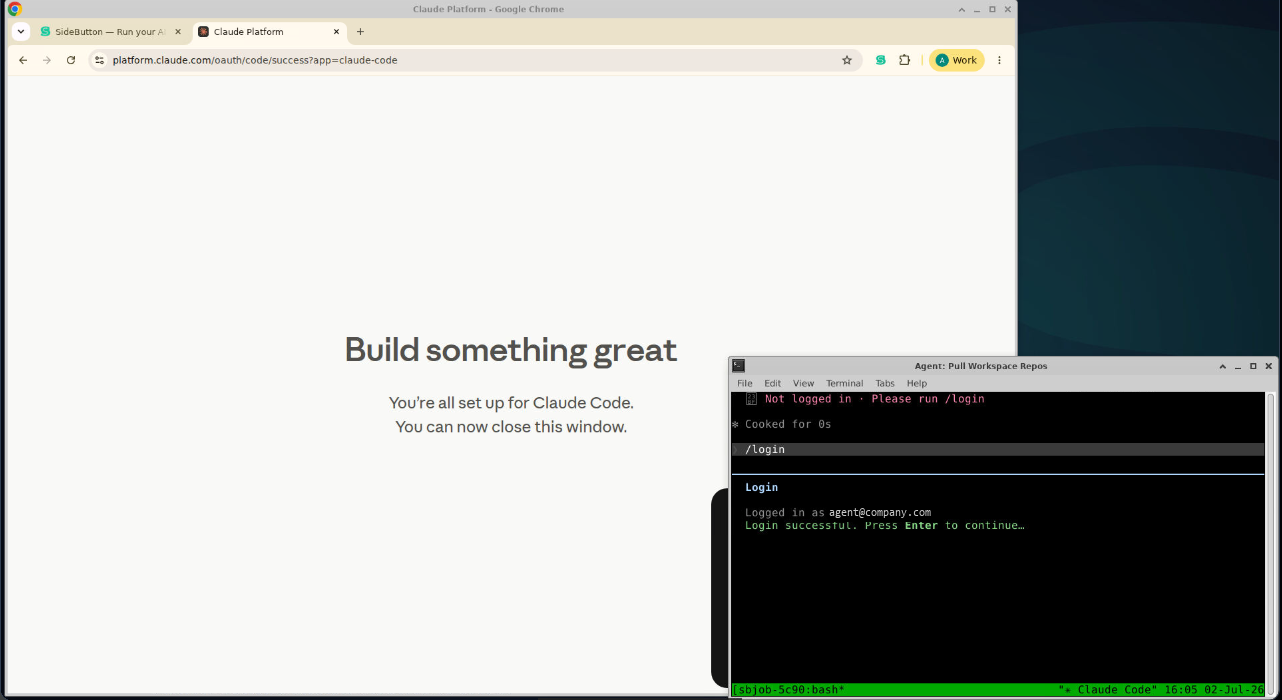This screenshot has height=700, width=1282.
Task: Open the File menu in terminal
Action: [x=745, y=383]
